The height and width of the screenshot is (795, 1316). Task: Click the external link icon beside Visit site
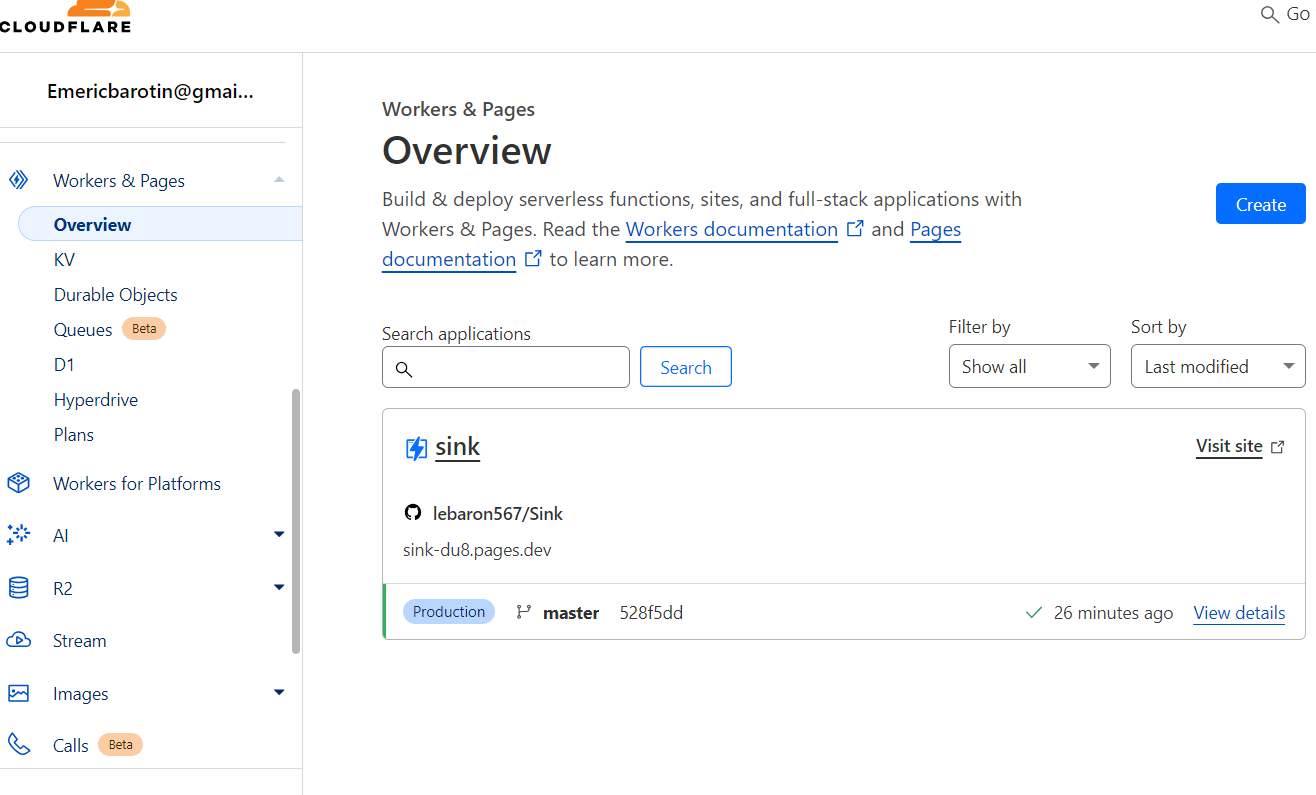coord(1277,447)
